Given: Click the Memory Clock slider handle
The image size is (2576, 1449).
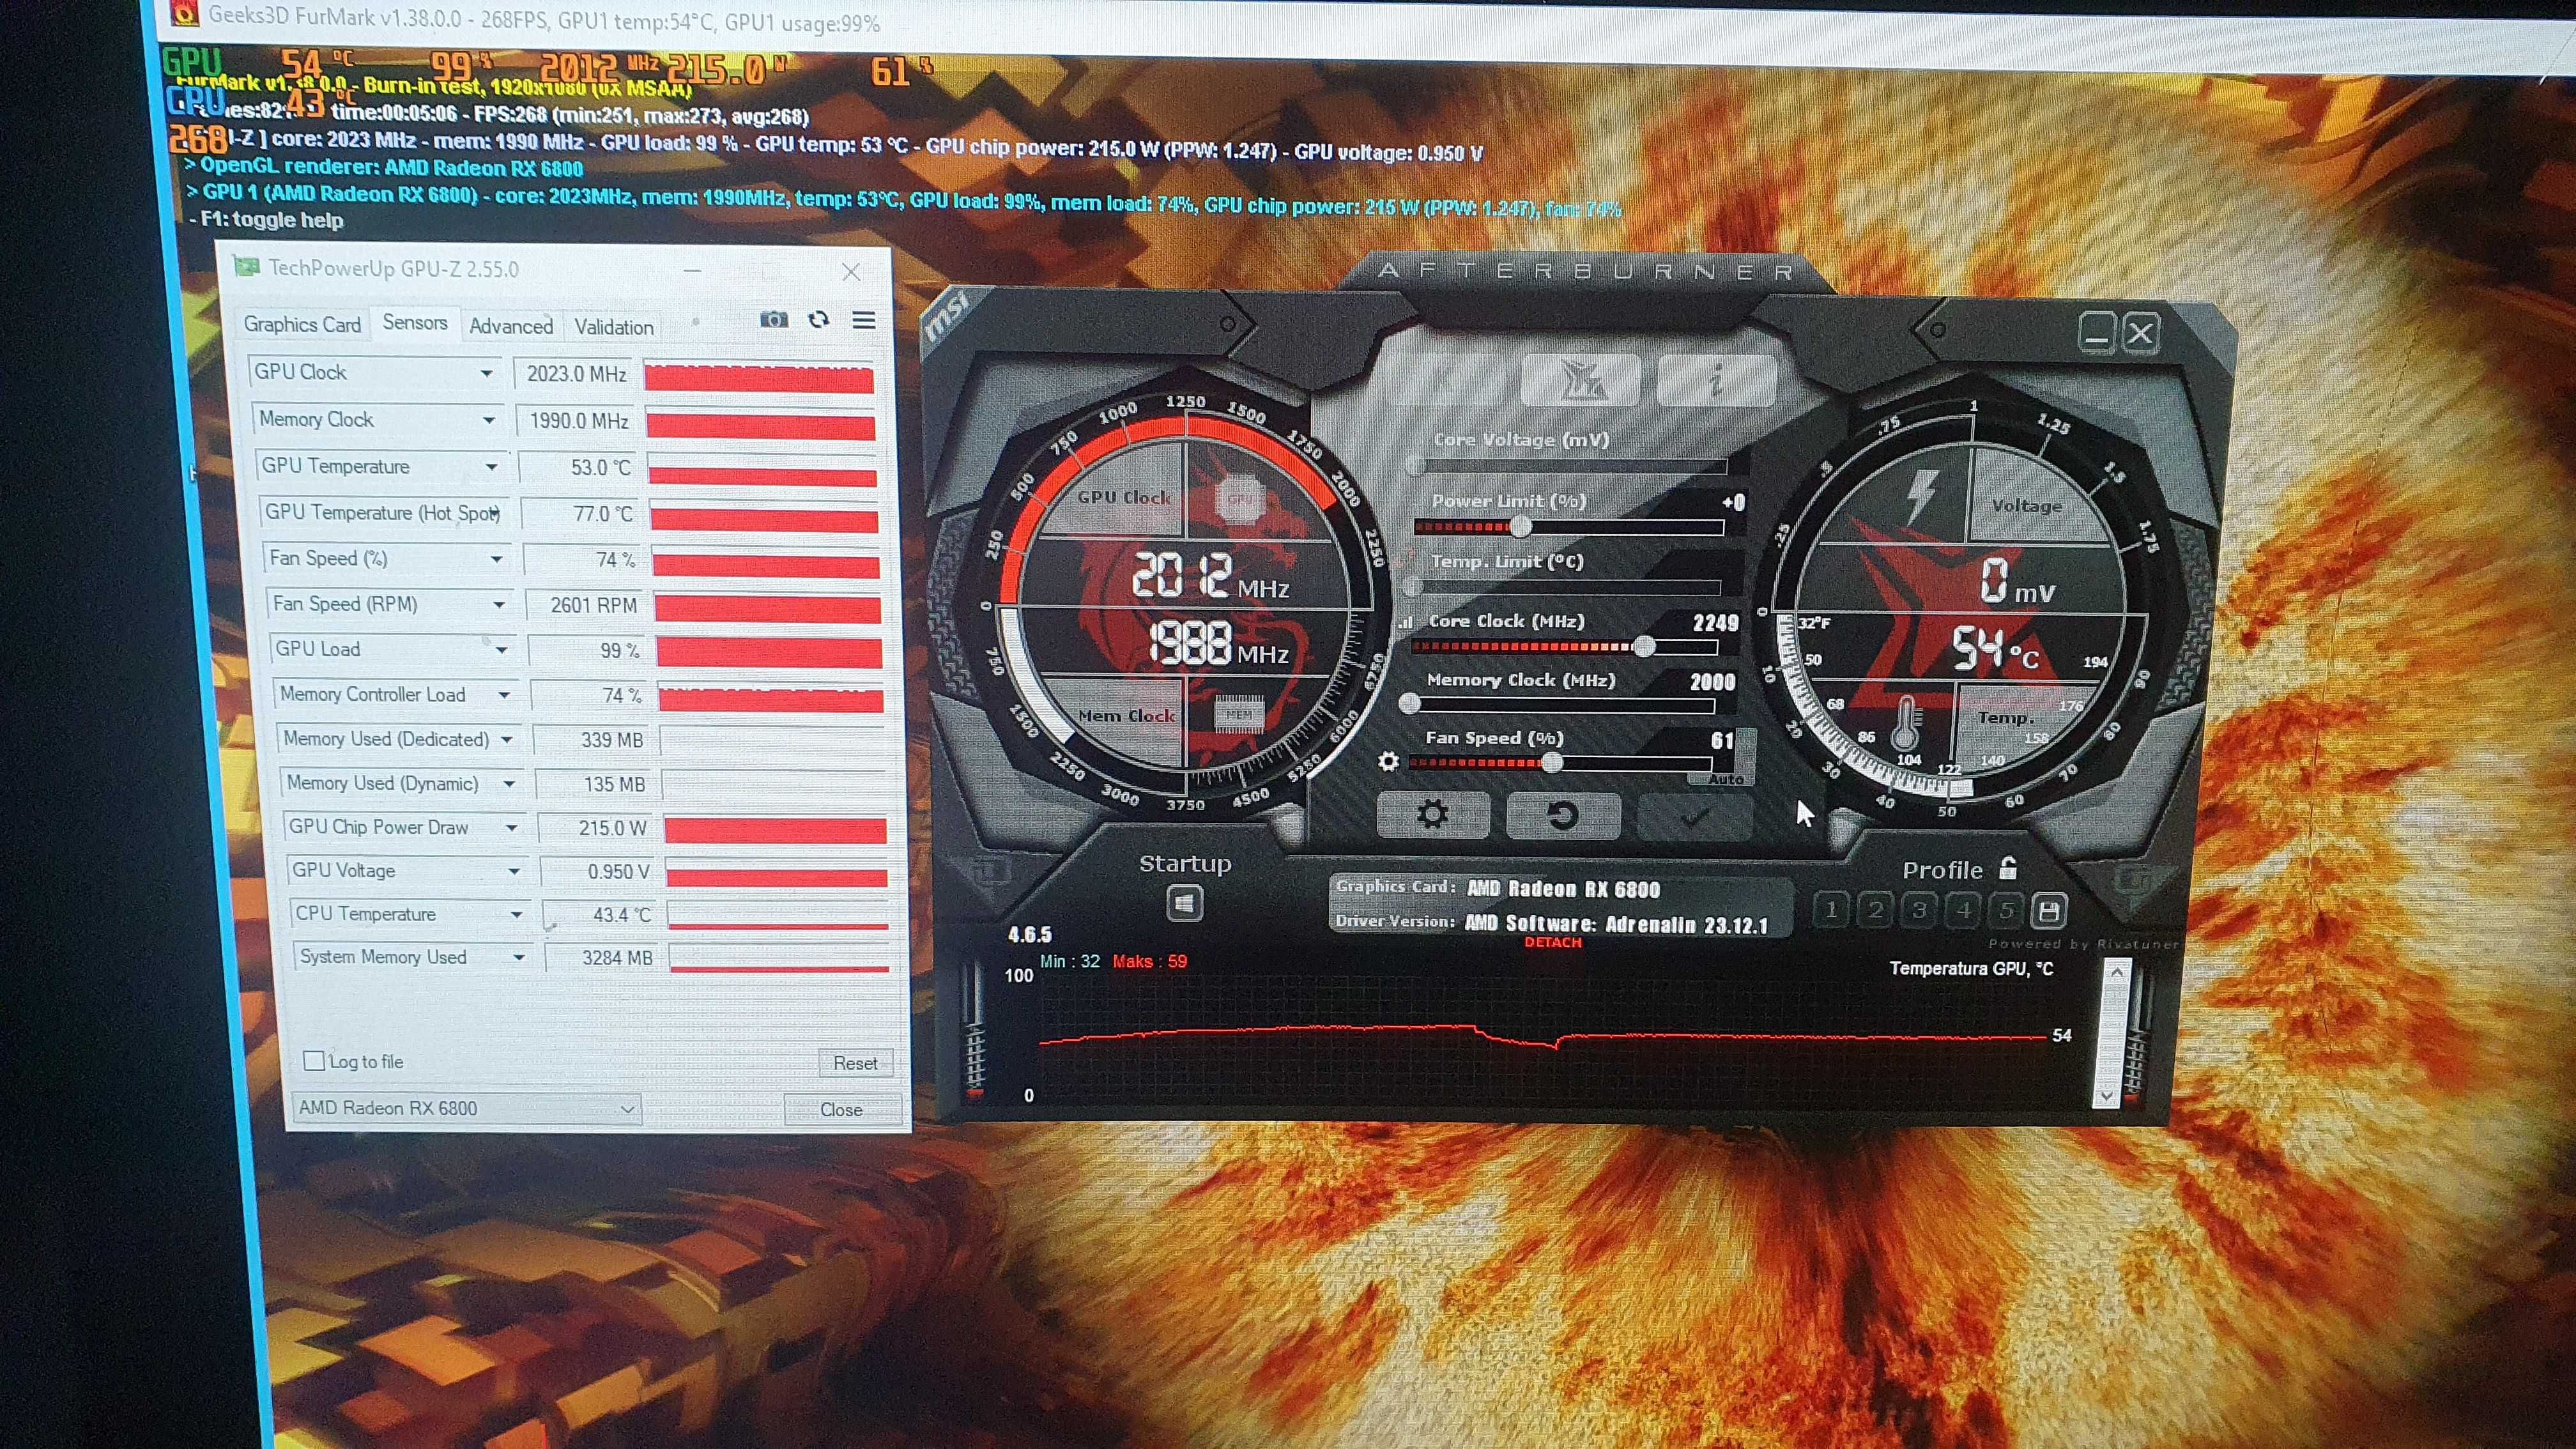Looking at the screenshot, I should [1410, 704].
